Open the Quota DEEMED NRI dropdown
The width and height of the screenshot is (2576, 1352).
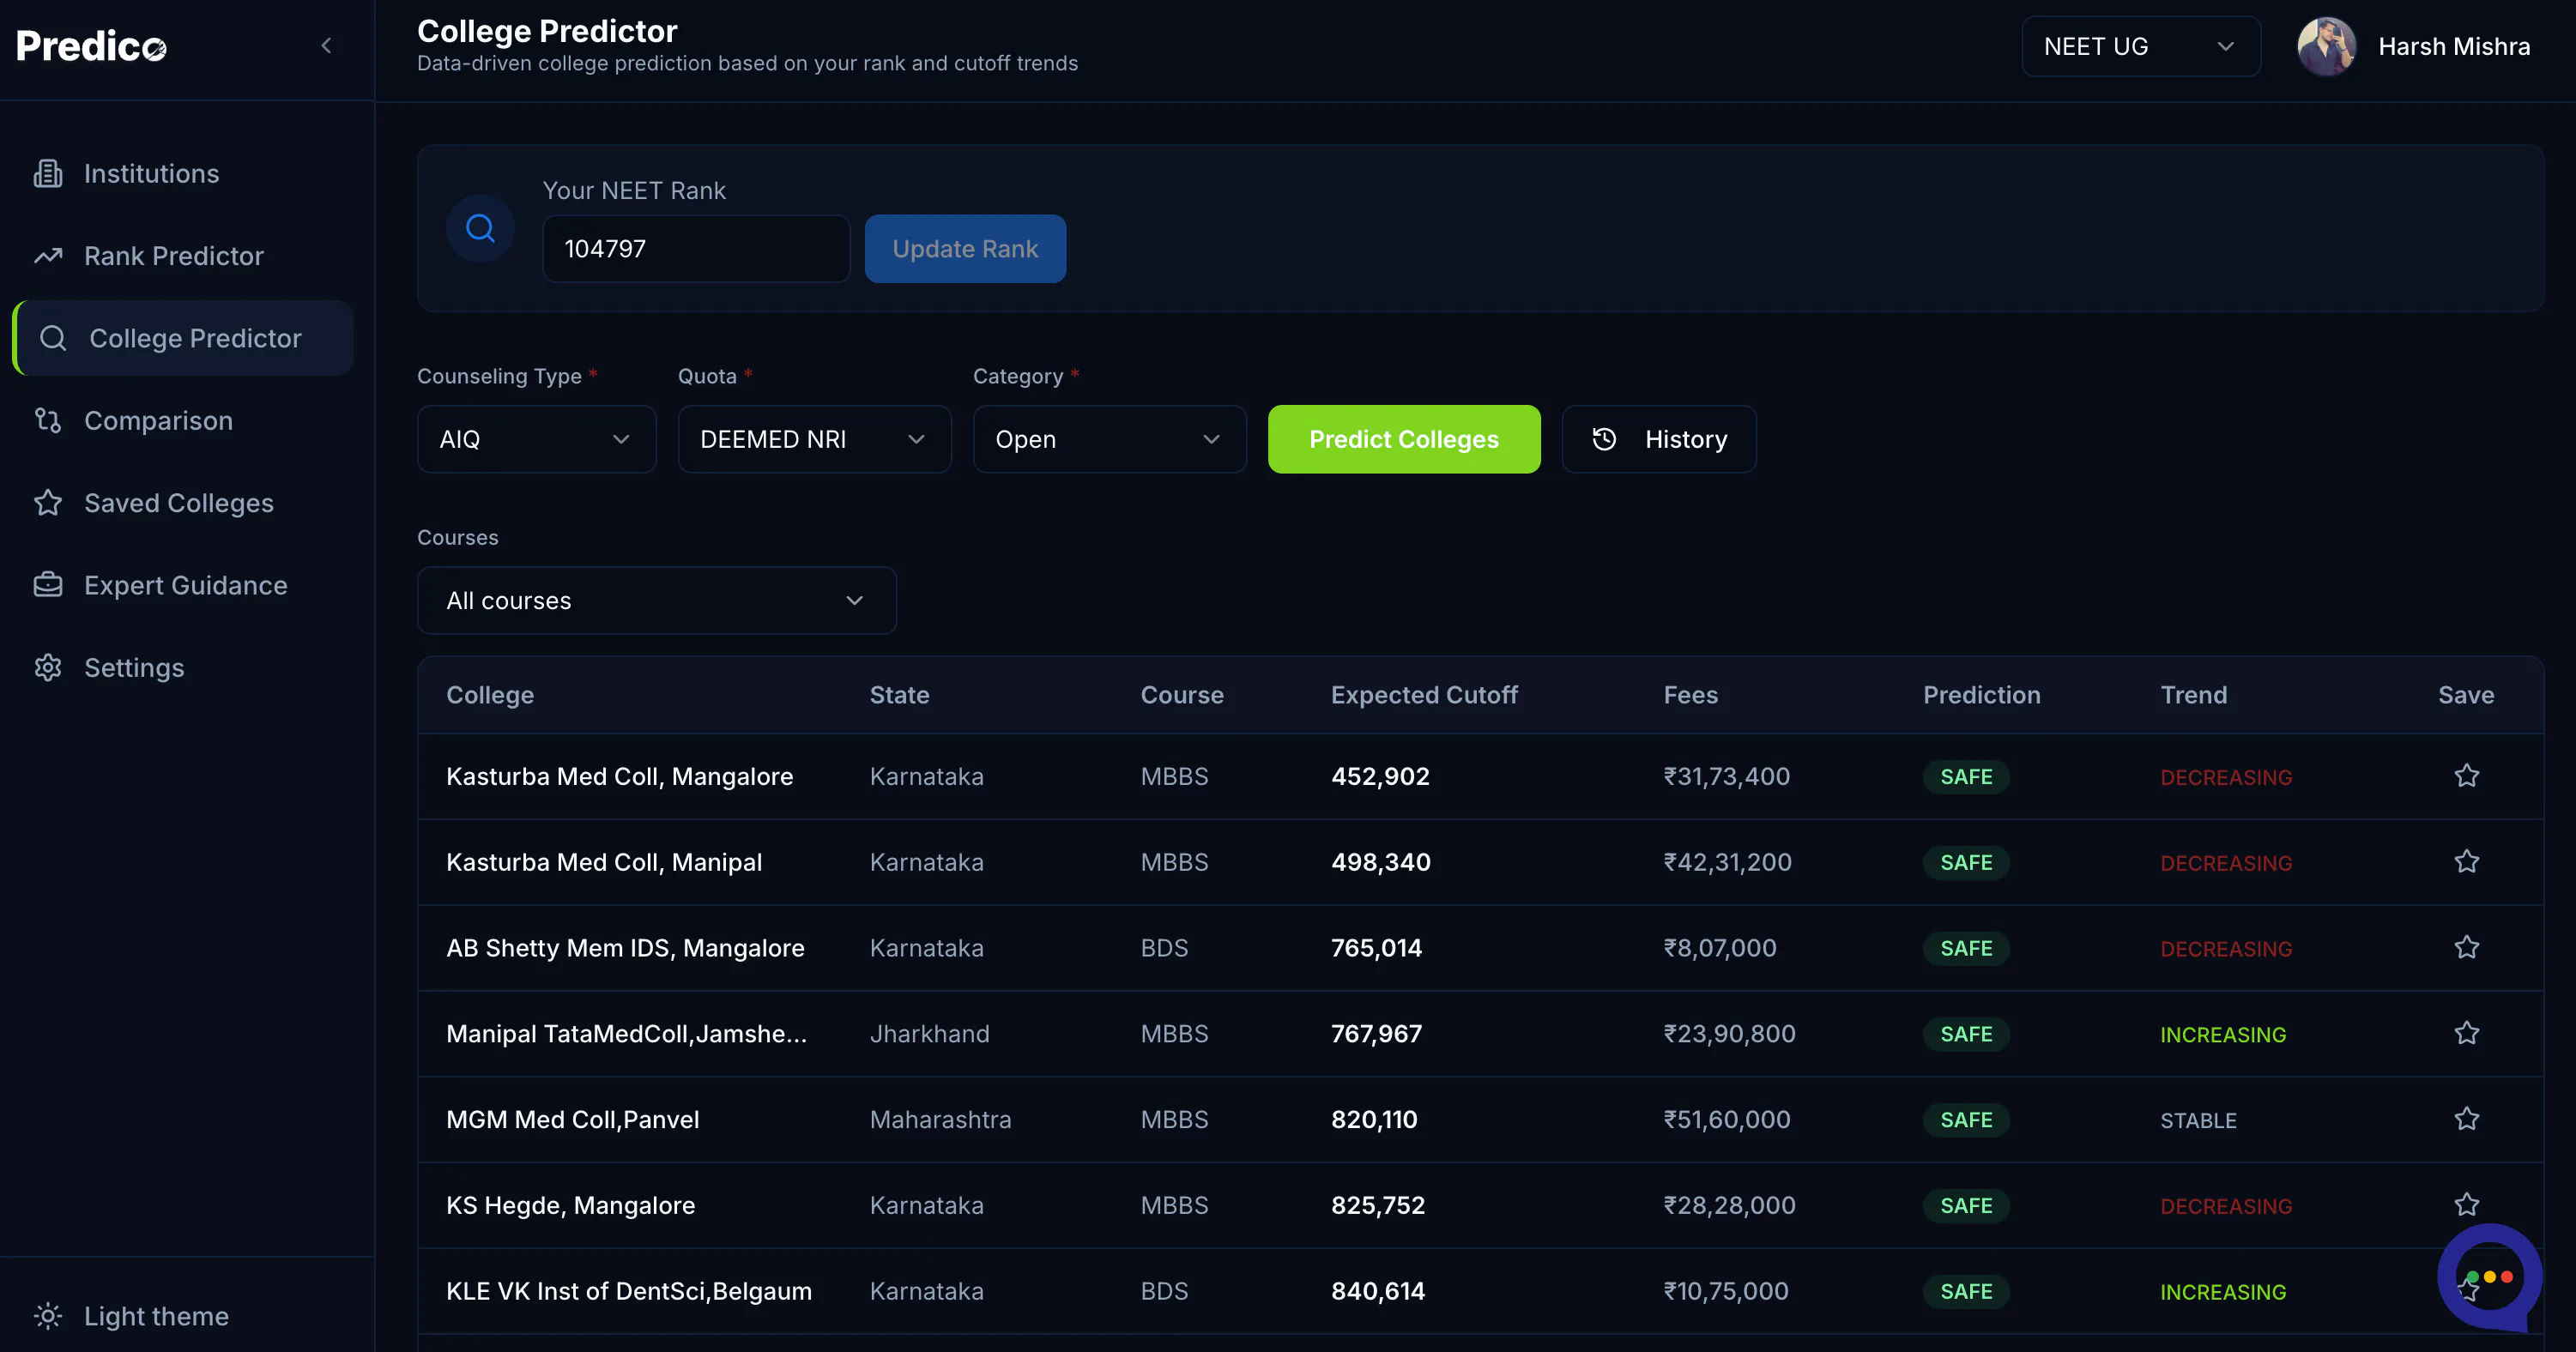tap(815, 439)
